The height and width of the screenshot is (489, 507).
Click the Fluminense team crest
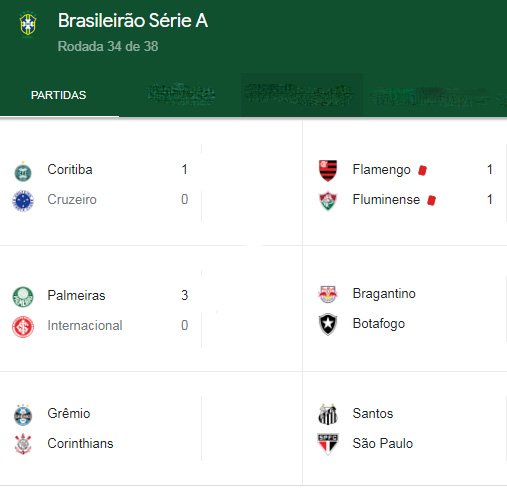click(328, 201)
